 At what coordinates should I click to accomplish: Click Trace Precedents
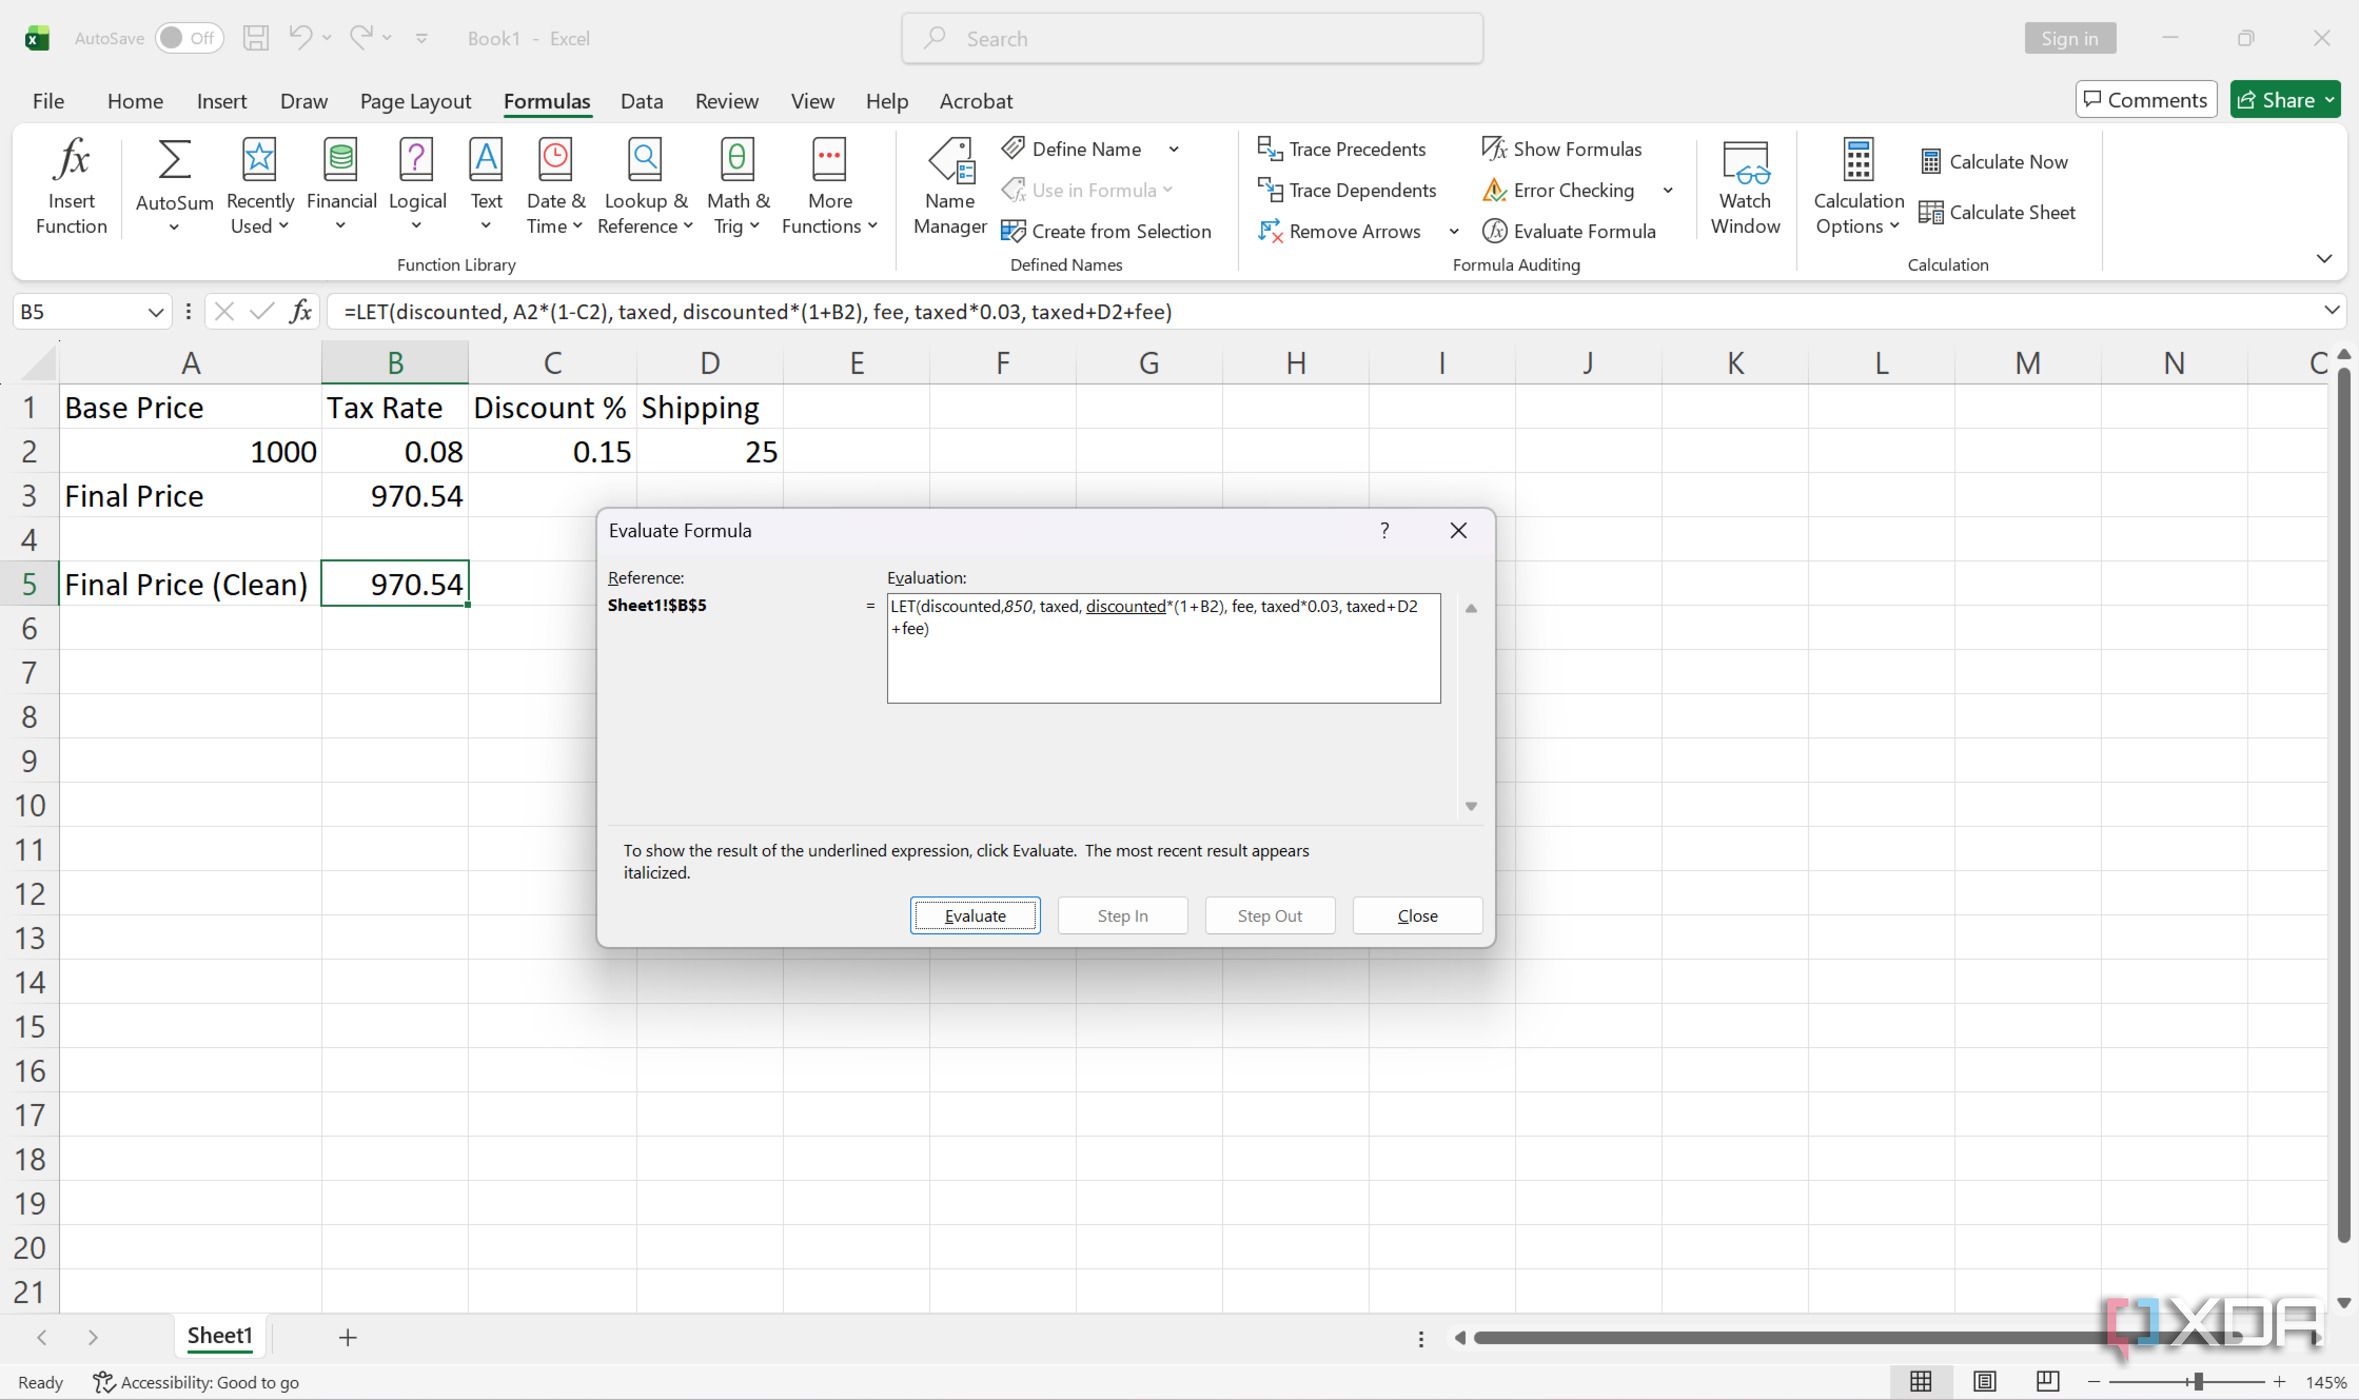click(1341, 149)
